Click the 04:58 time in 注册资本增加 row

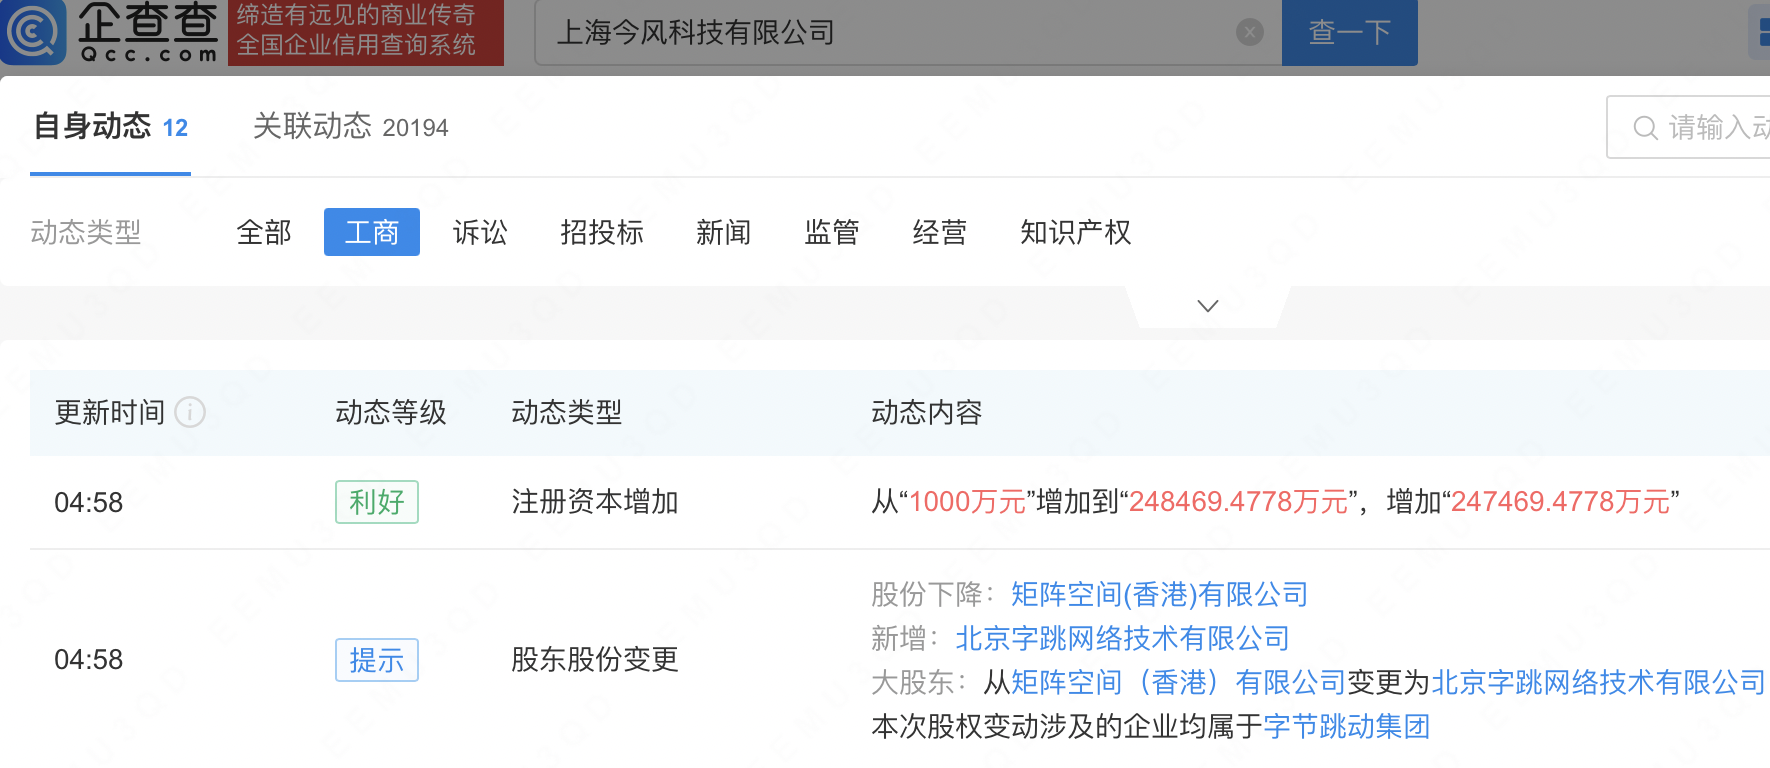(x=89, y=502)
